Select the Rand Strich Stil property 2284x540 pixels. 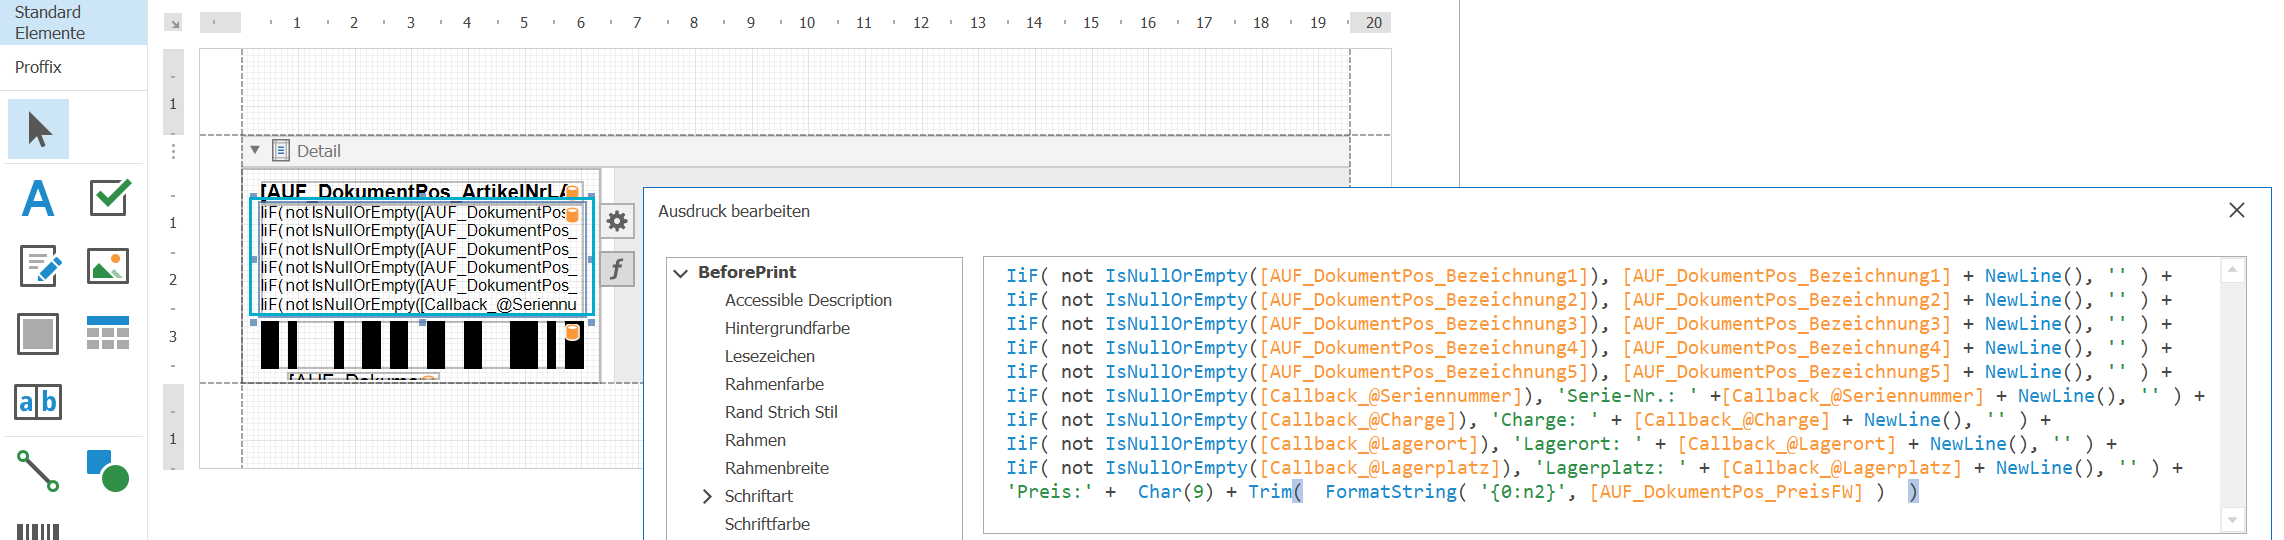(x=781, y=412)
